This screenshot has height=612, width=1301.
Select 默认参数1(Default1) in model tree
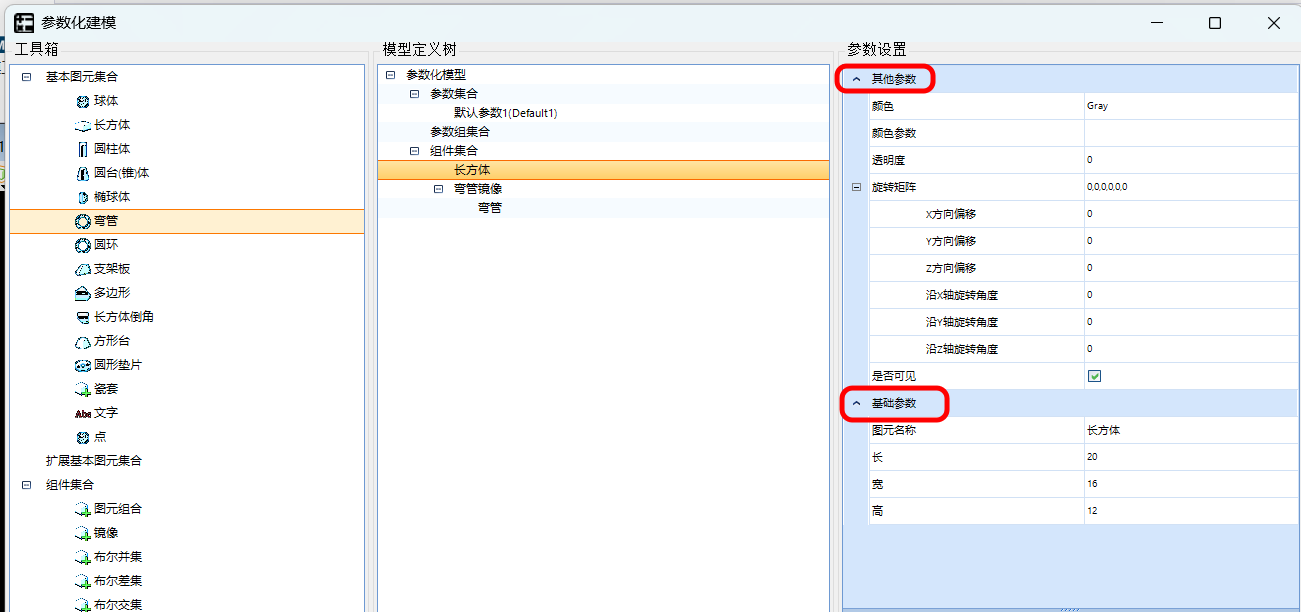505,113
